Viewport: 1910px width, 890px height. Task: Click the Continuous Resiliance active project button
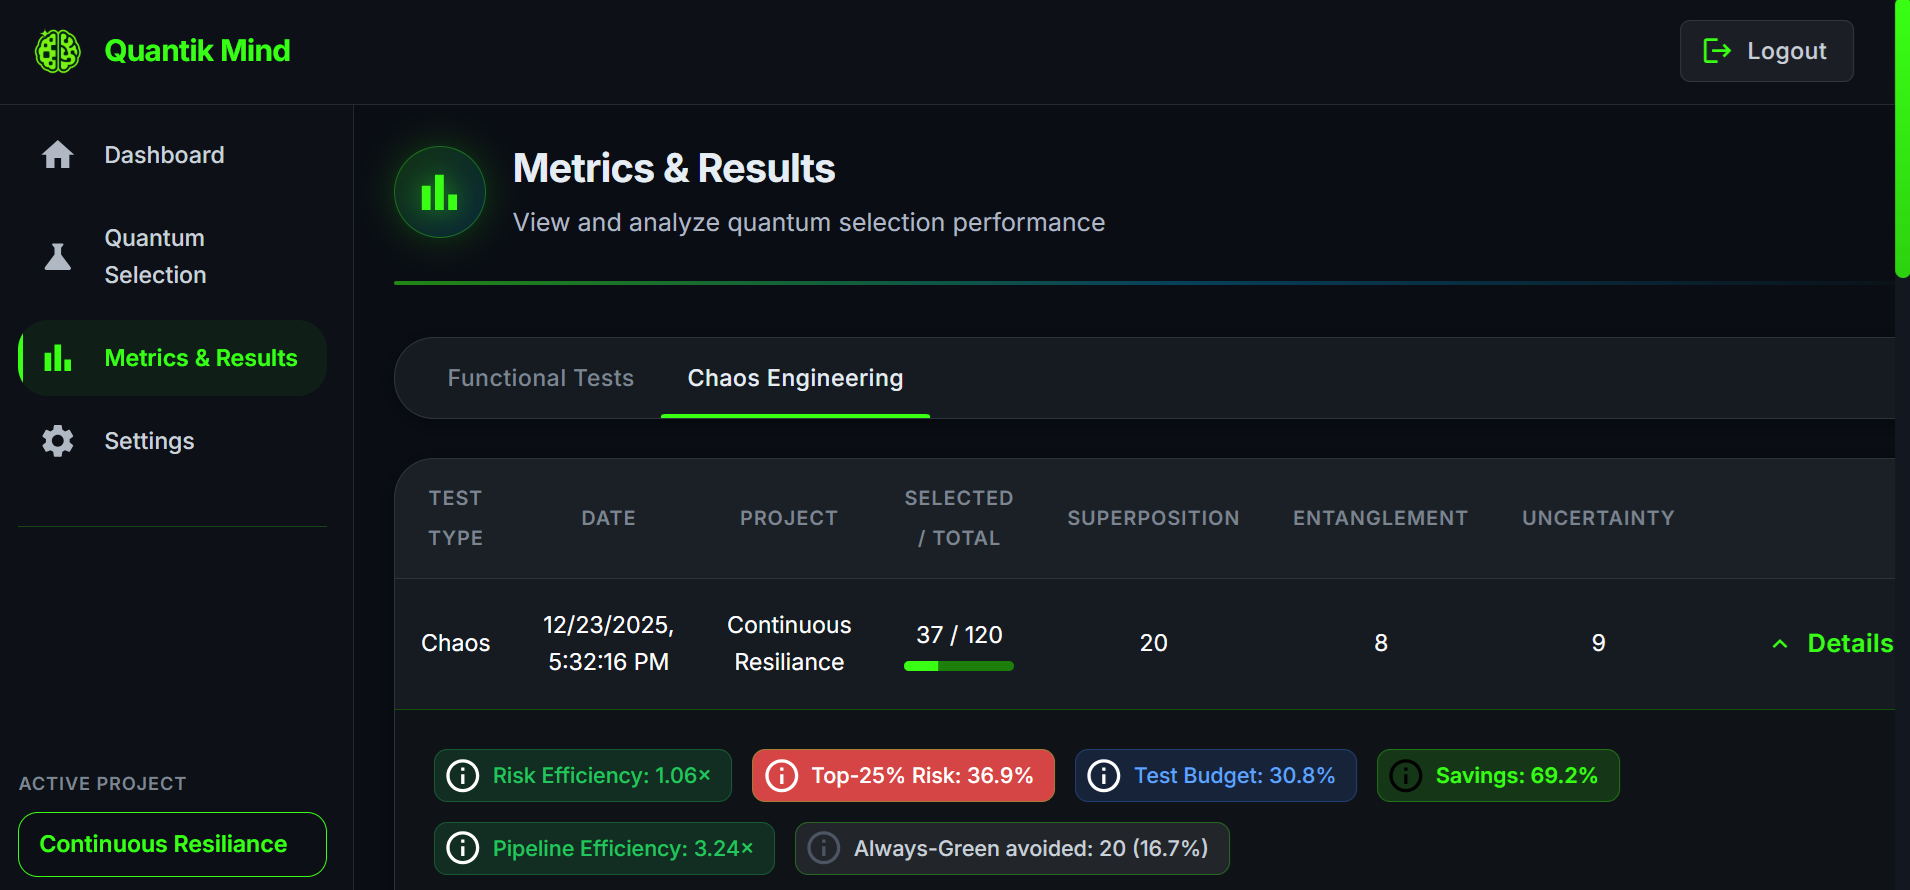pos(172,844)
